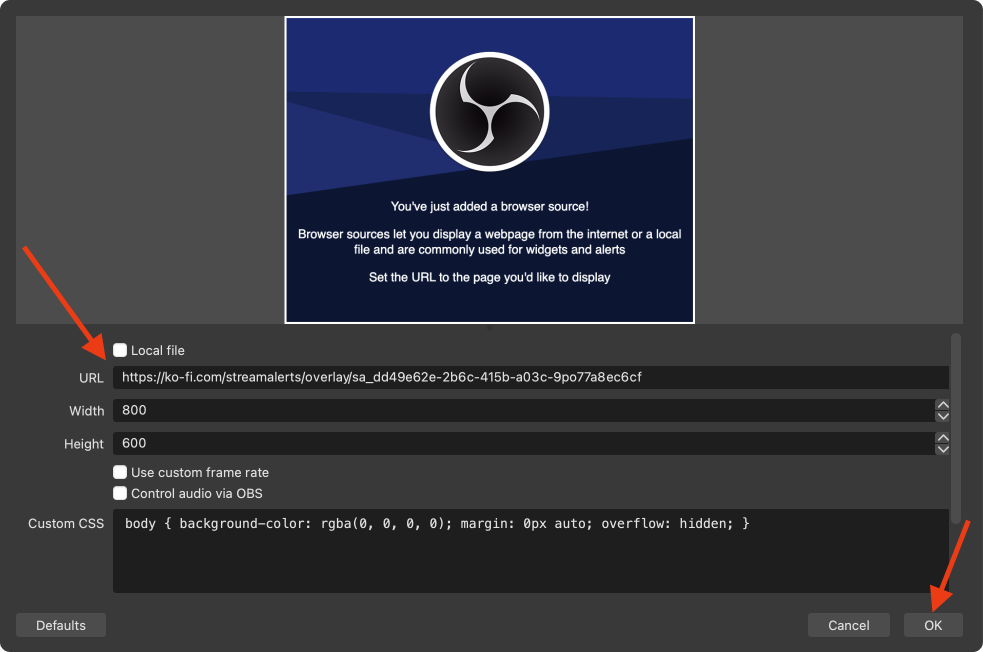Click the properties panel vertical scrollbar
Screen dimensions: 983x652
[x=955, y=428]
